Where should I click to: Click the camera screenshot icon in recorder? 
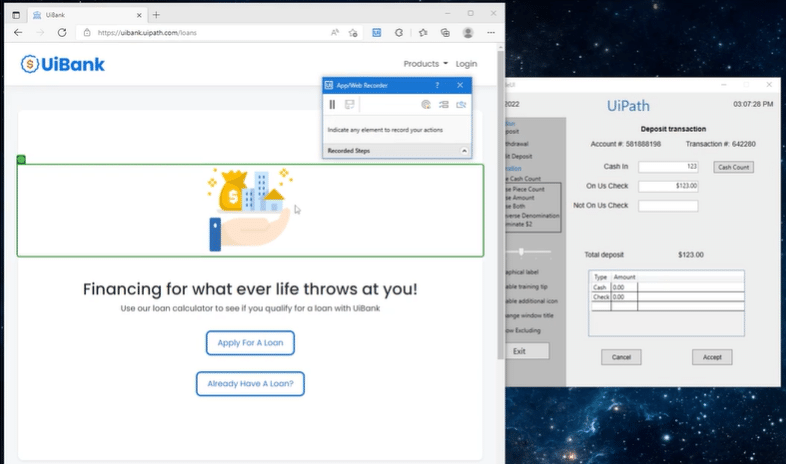coord(461,104)
